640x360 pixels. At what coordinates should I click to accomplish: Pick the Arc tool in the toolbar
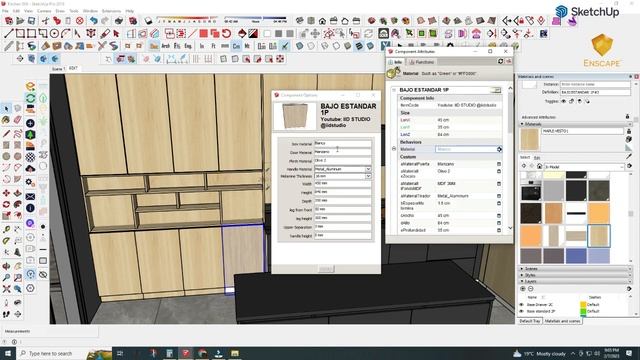click(x=65, y=33)
